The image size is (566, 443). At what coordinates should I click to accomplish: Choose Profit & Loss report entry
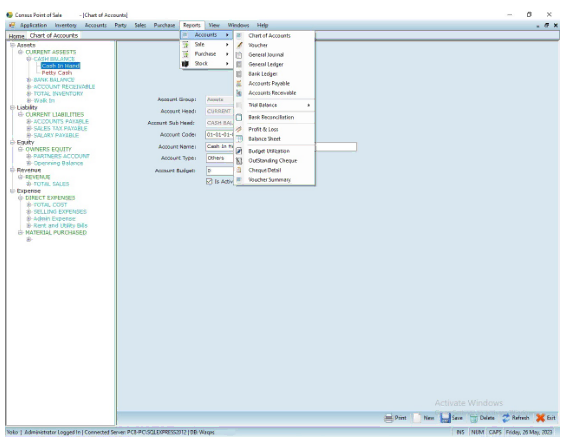pyautogui.click(x=263, y=129)
